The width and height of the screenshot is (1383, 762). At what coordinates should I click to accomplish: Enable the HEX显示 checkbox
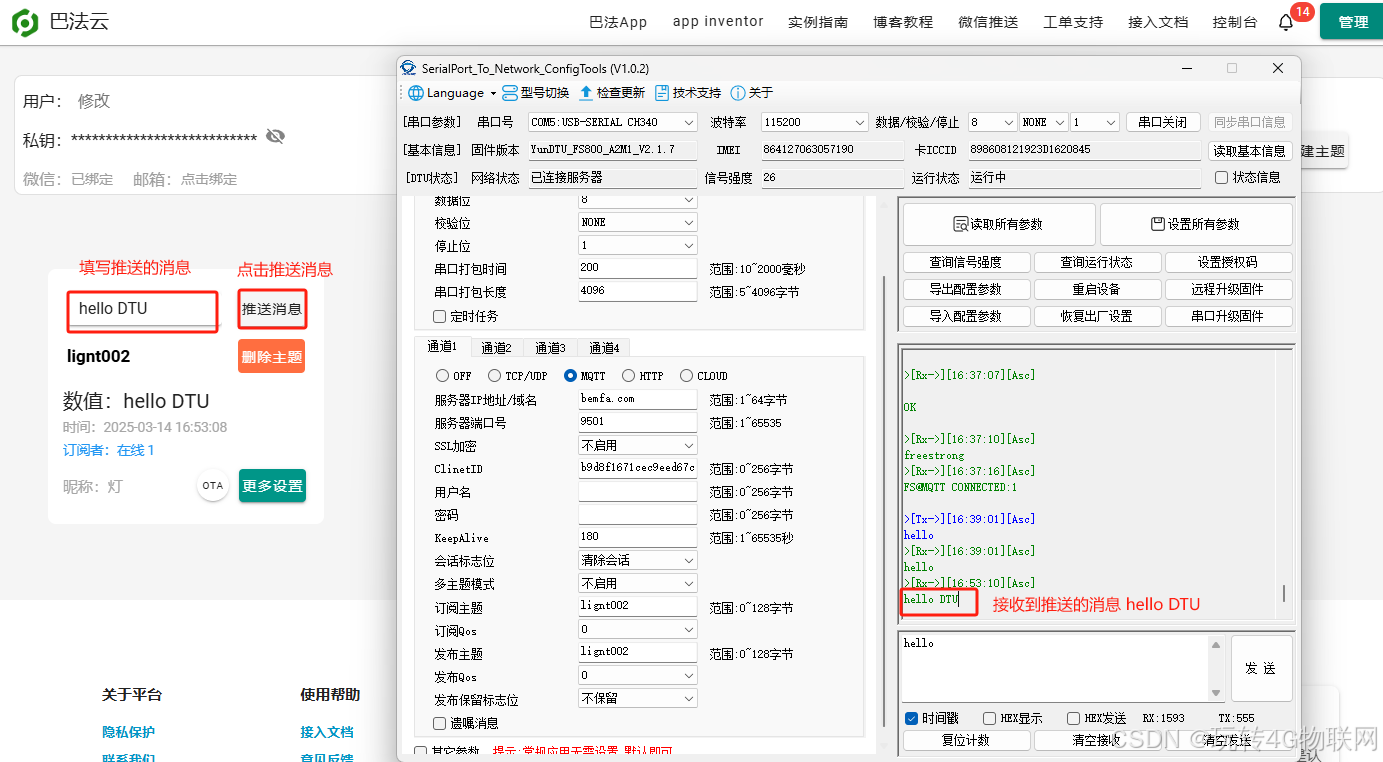pyautogui.click(x=989, y=718)
